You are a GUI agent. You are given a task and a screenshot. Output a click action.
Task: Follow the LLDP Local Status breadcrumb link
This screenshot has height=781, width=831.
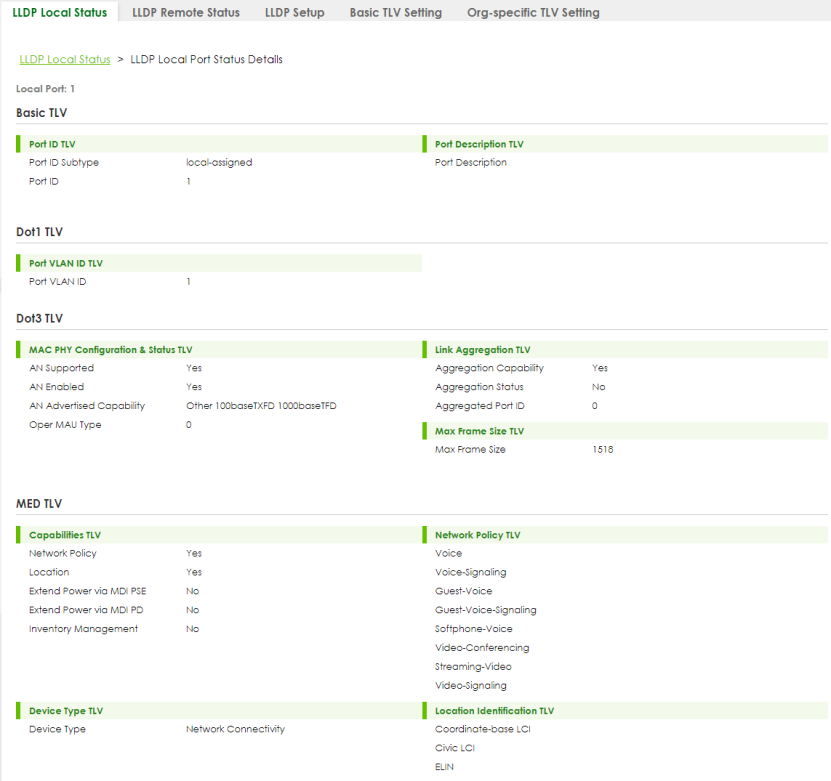point(65,59)
